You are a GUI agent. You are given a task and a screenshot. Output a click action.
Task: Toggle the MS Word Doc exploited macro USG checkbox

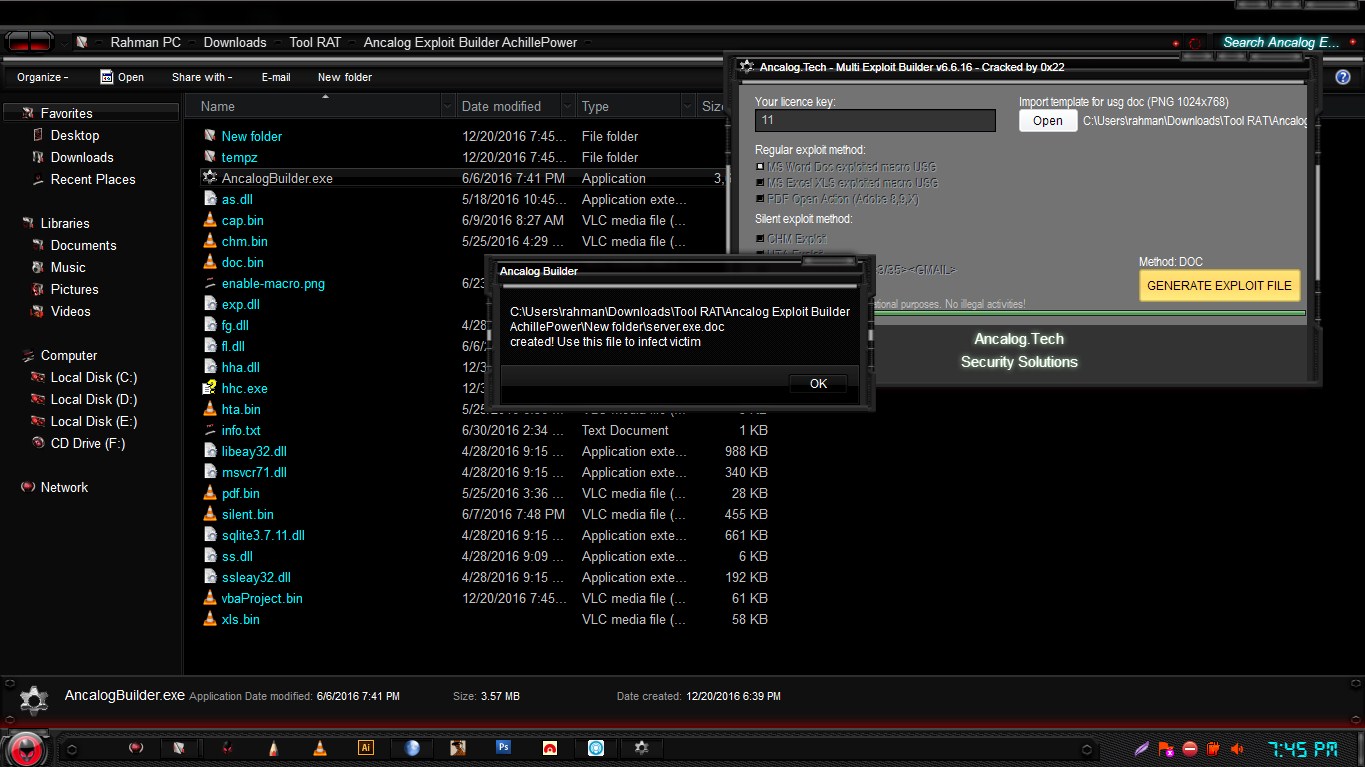tap(760, 167)
